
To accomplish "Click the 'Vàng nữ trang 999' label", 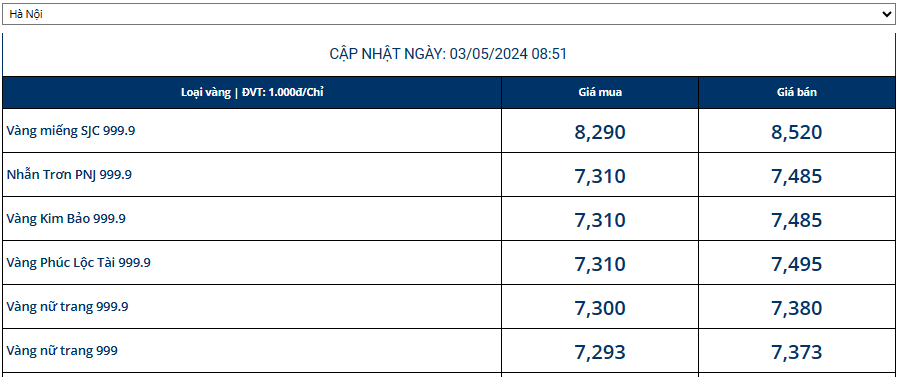I will (62, 351).
